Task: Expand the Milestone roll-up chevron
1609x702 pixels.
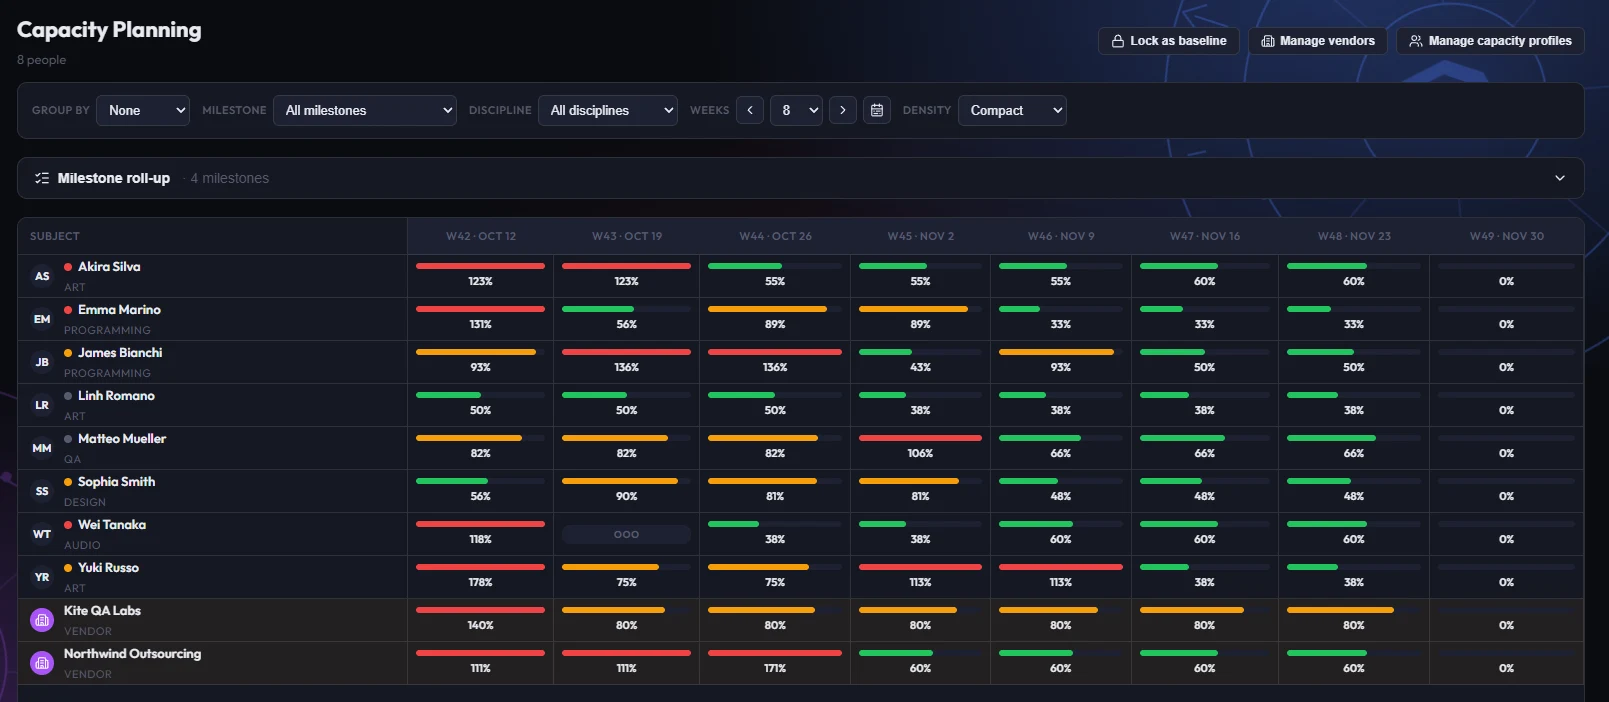Action: click(x=1560, y=178)
